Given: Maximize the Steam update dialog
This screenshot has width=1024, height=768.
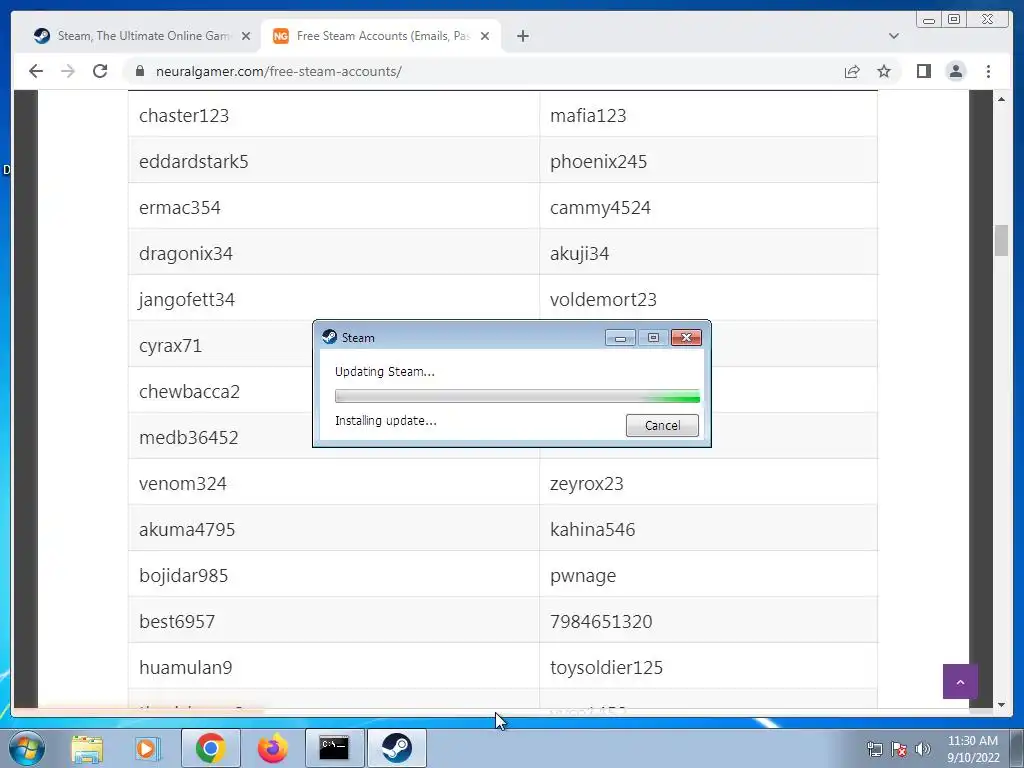Looking at the screenshot, I should pos(653,338).
